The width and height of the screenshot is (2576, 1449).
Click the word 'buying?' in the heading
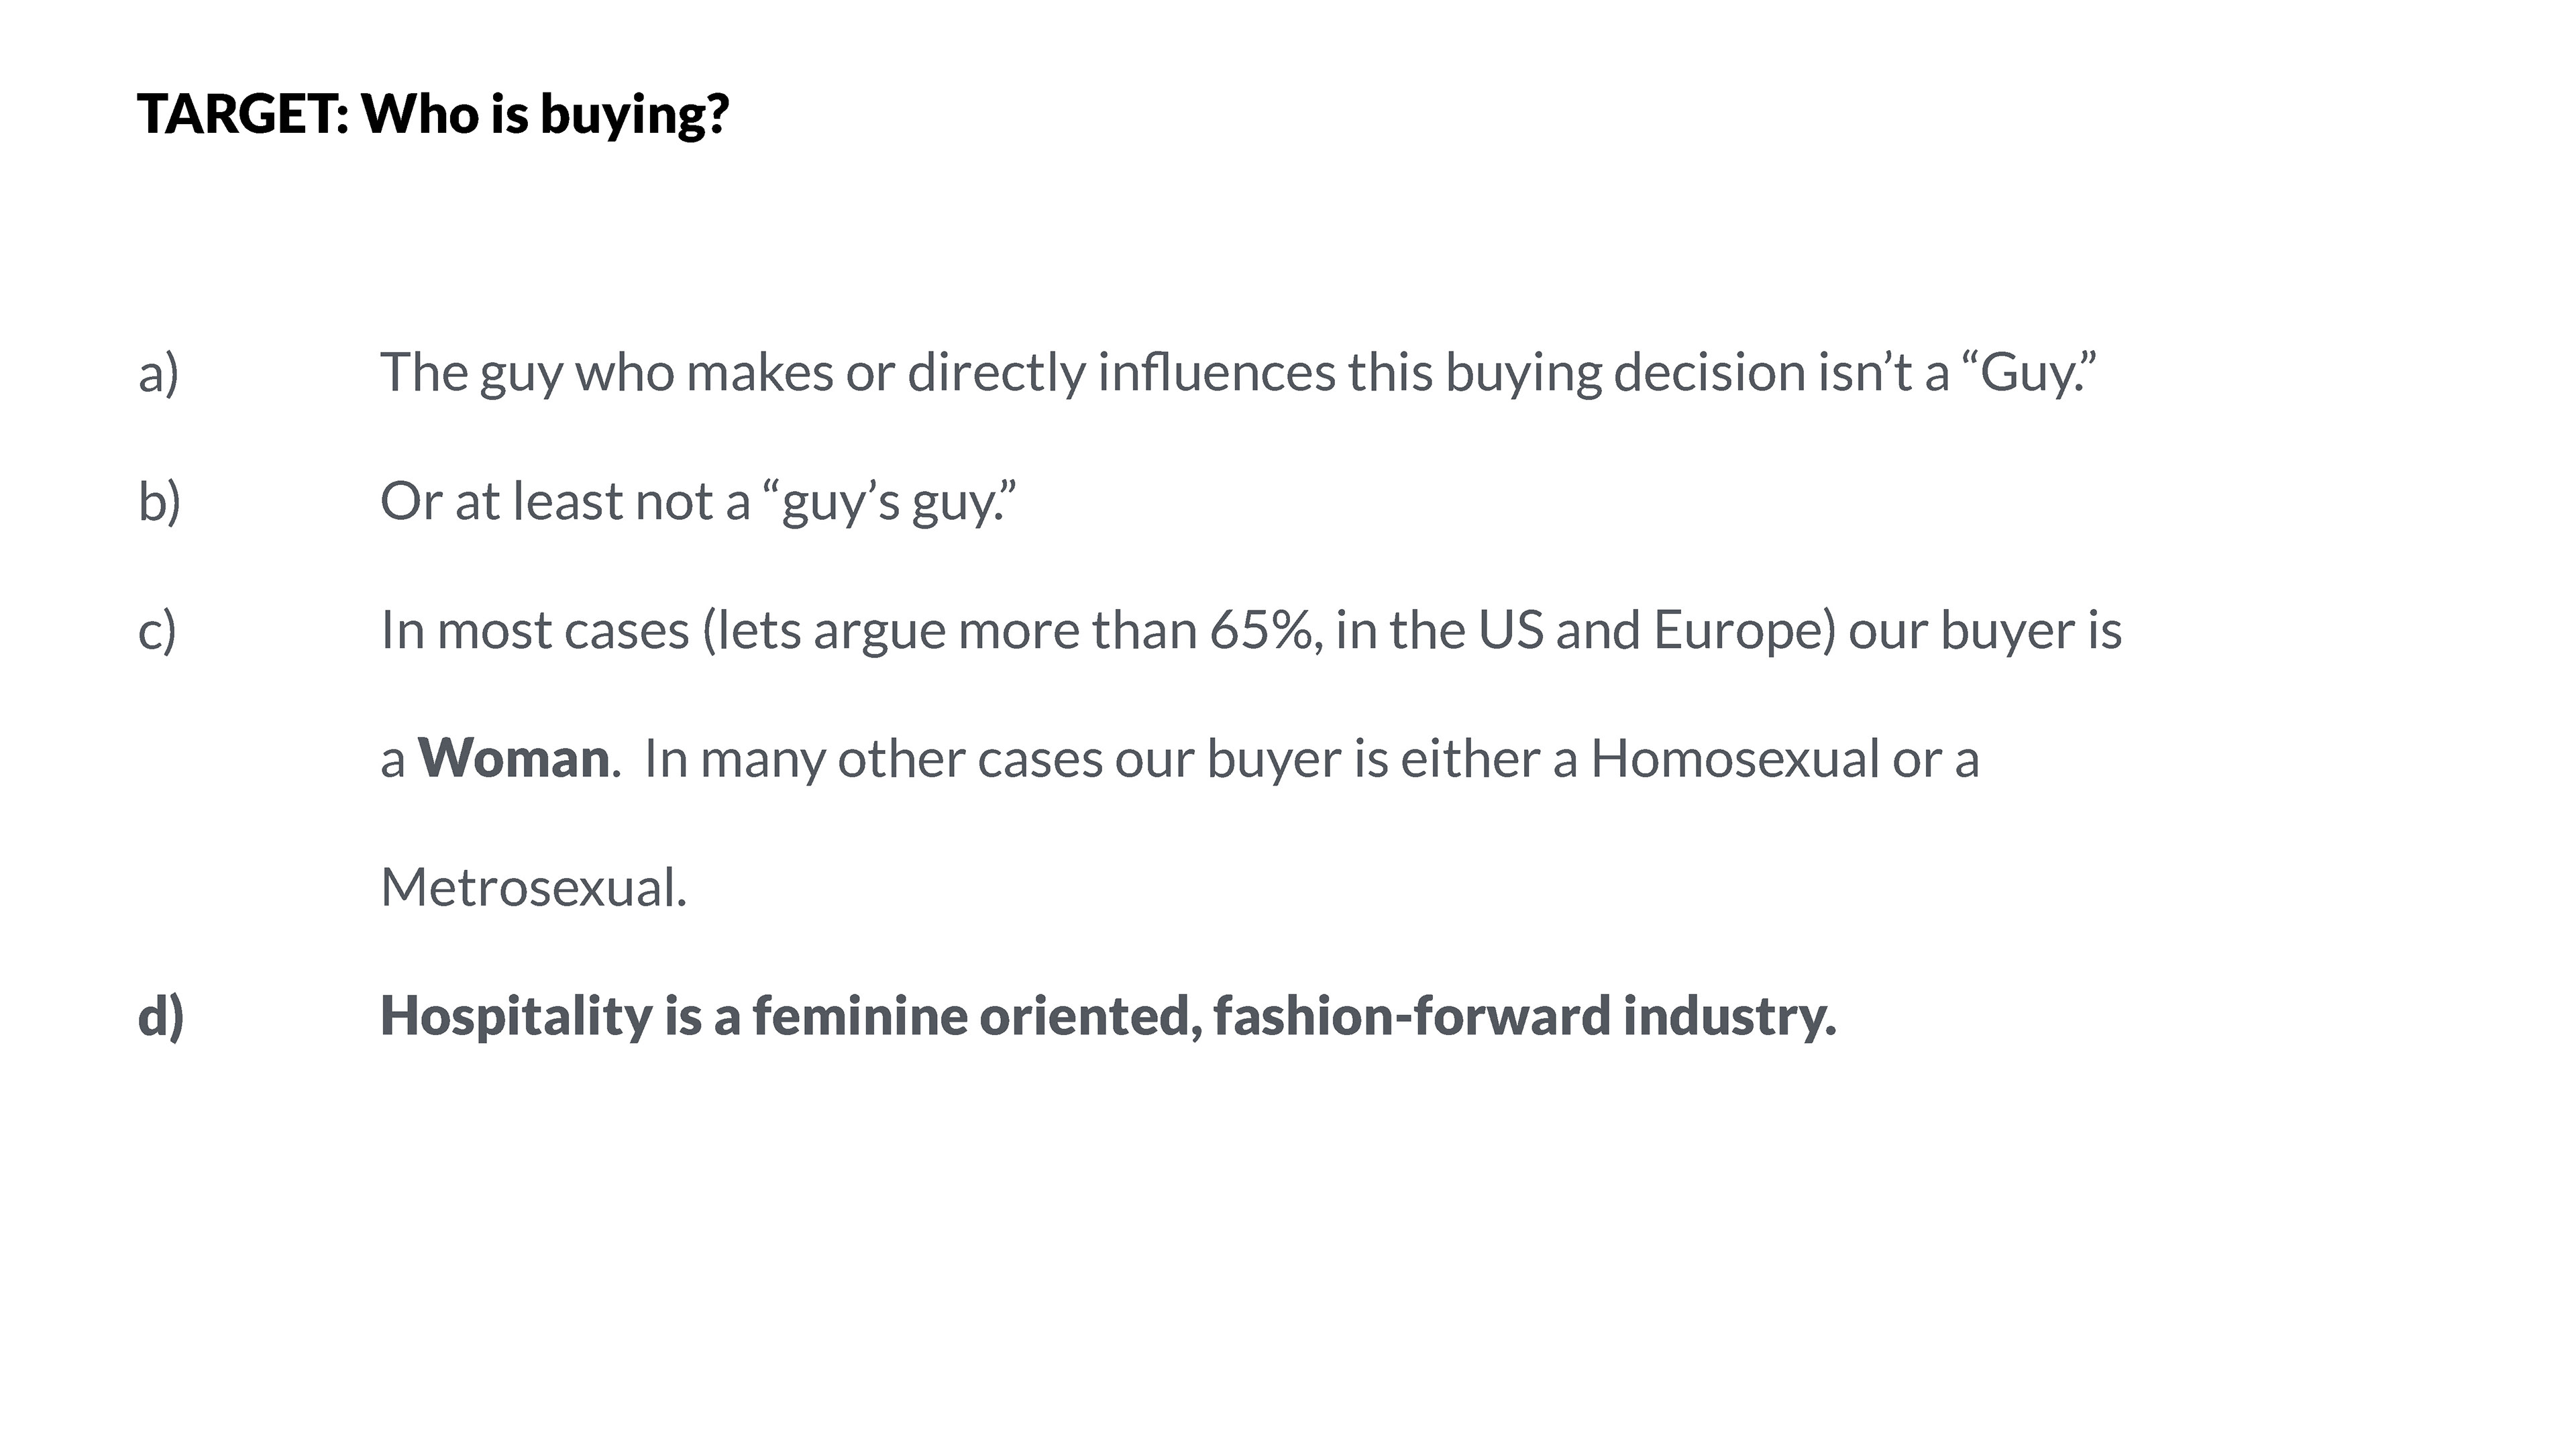click(635, 114)
